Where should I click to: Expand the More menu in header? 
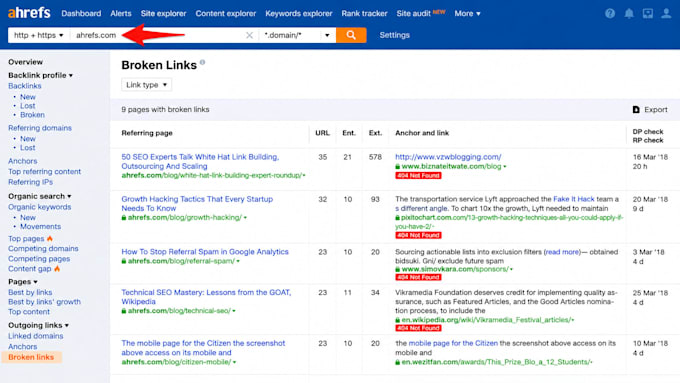(x=467, y=13)
